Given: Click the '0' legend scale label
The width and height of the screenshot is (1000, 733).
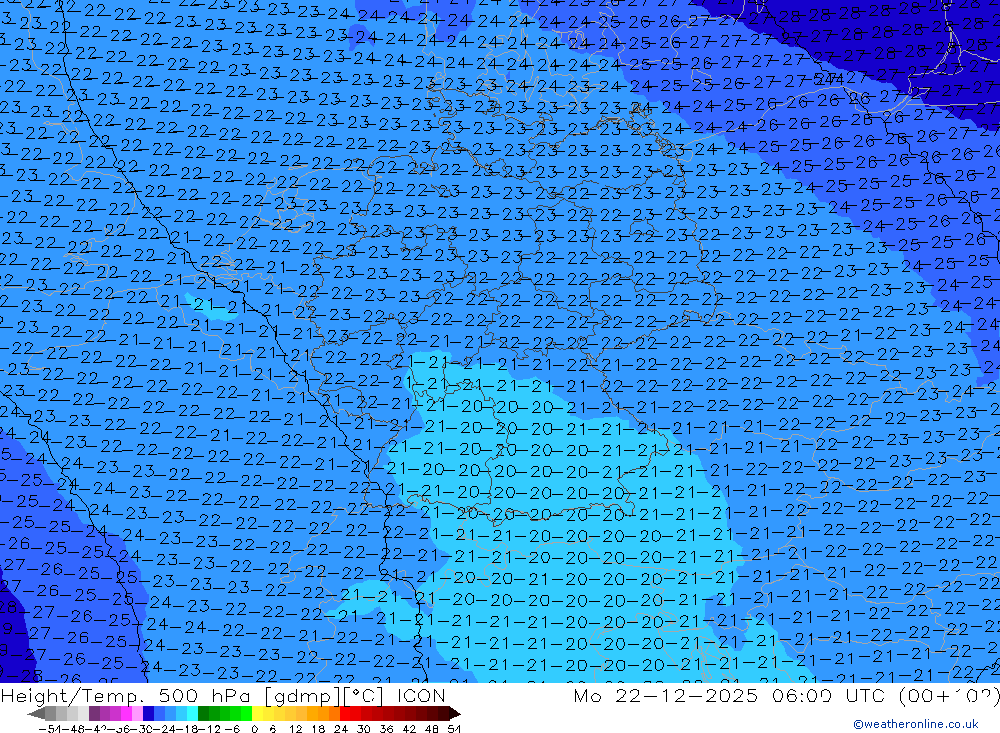Looking at the screenshot, I should (x=254, y=729).
